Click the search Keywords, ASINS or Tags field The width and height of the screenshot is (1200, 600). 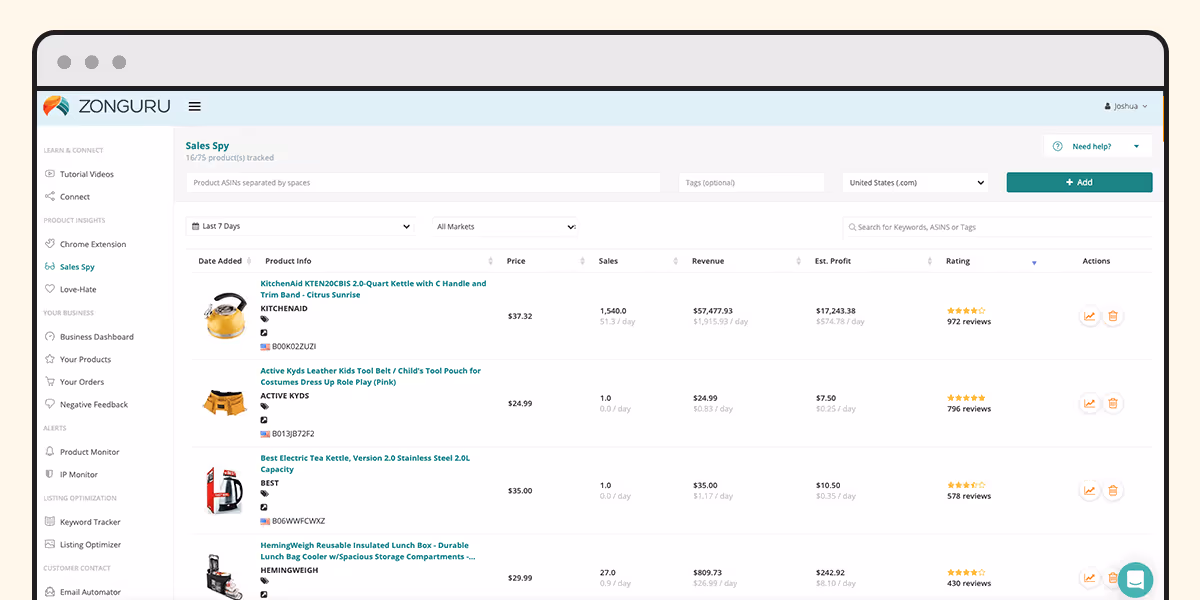[997, 227]
